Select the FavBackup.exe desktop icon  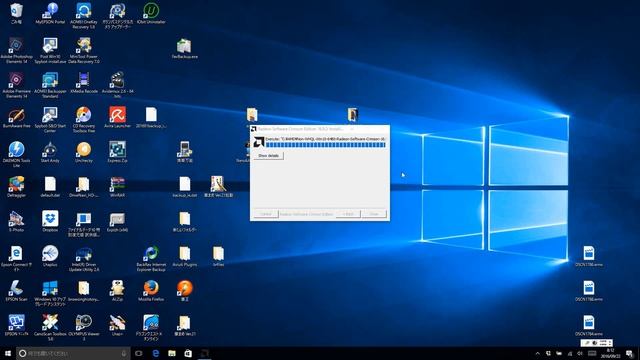point(184,49)
